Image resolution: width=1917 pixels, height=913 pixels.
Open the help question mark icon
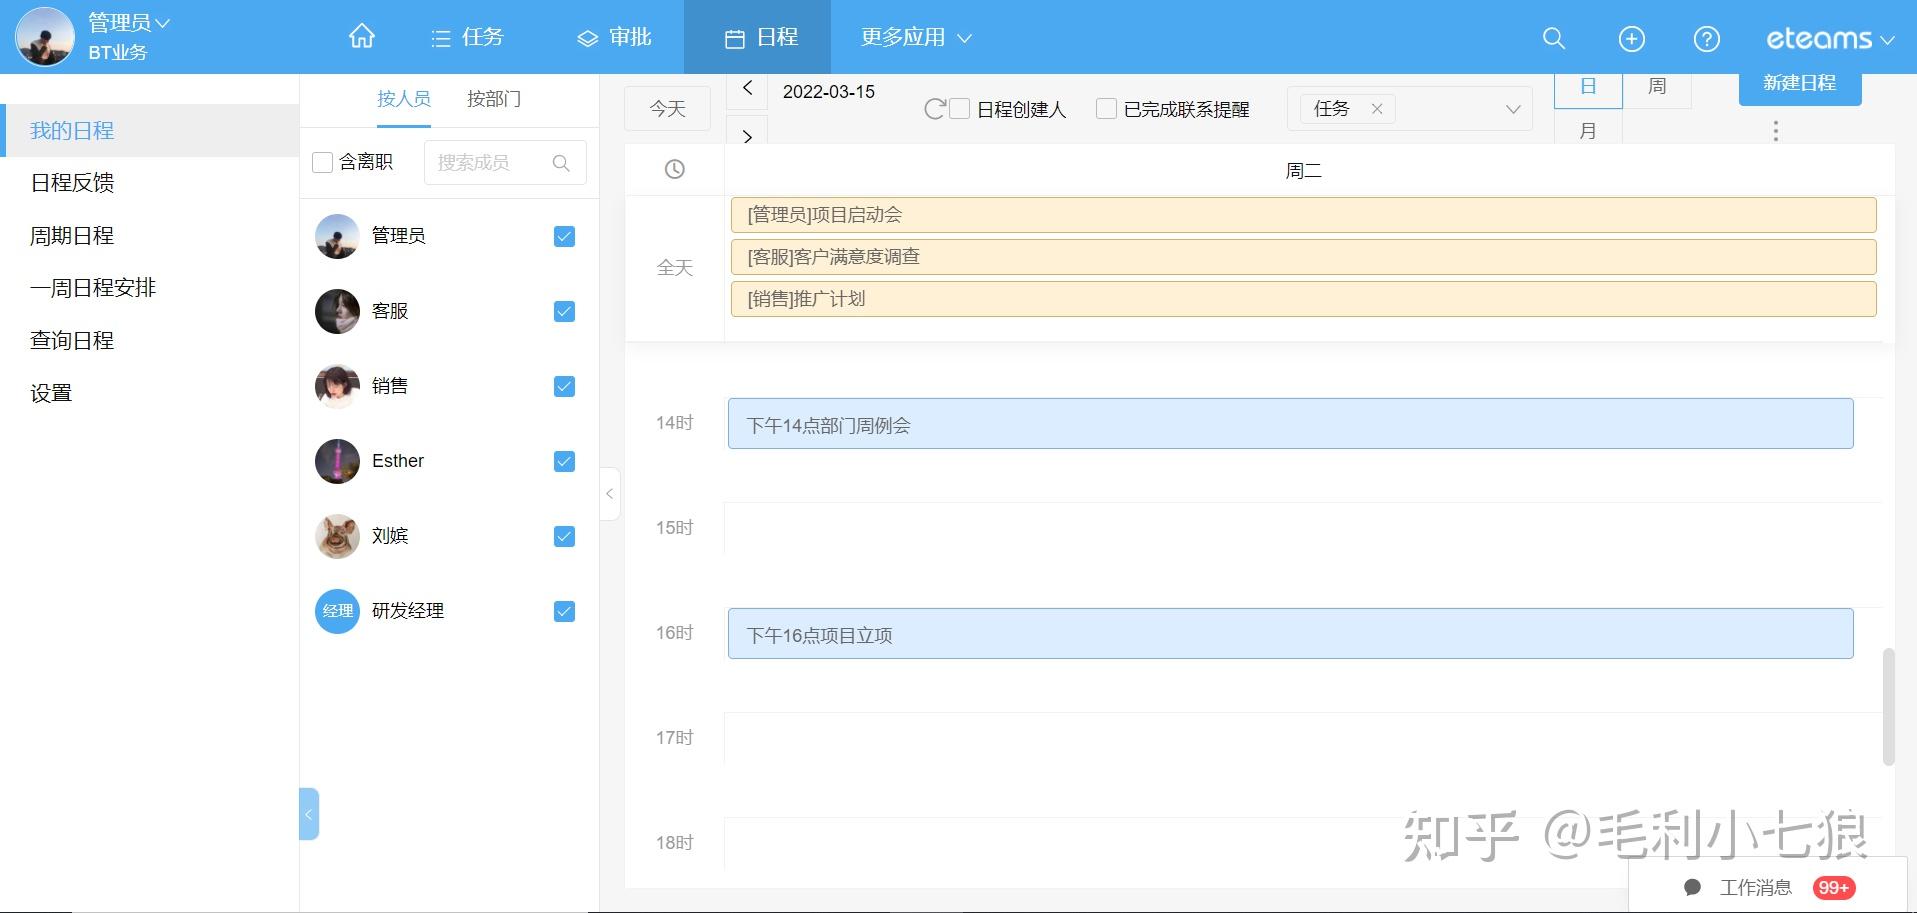tap(1706, 38)
